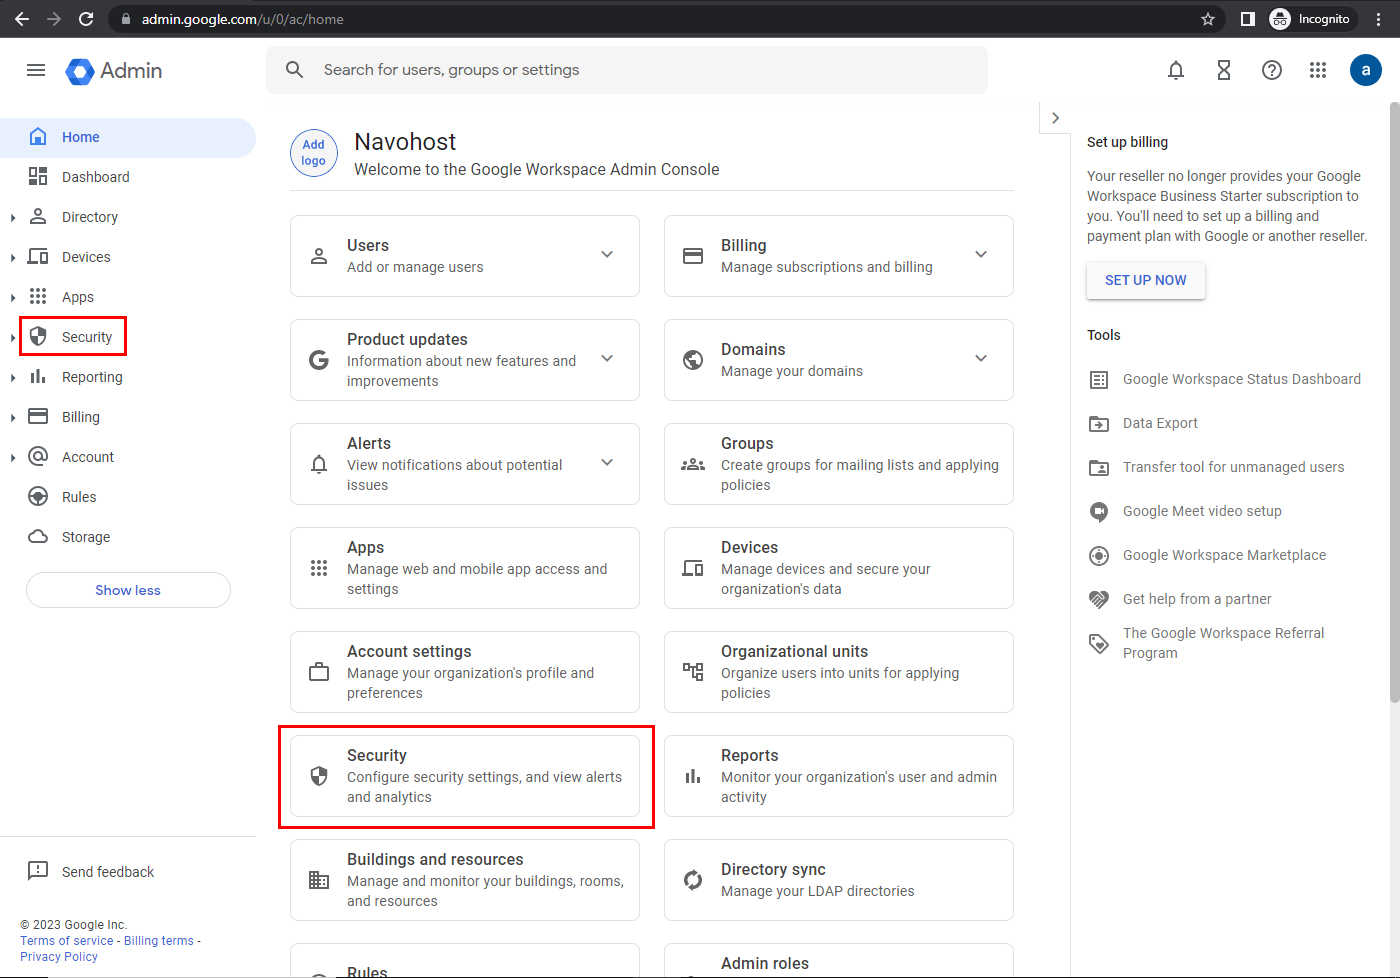This screenshot has width=1400, height=978.
Task: Expand the Billing card chevron
Action: point(981,254)
